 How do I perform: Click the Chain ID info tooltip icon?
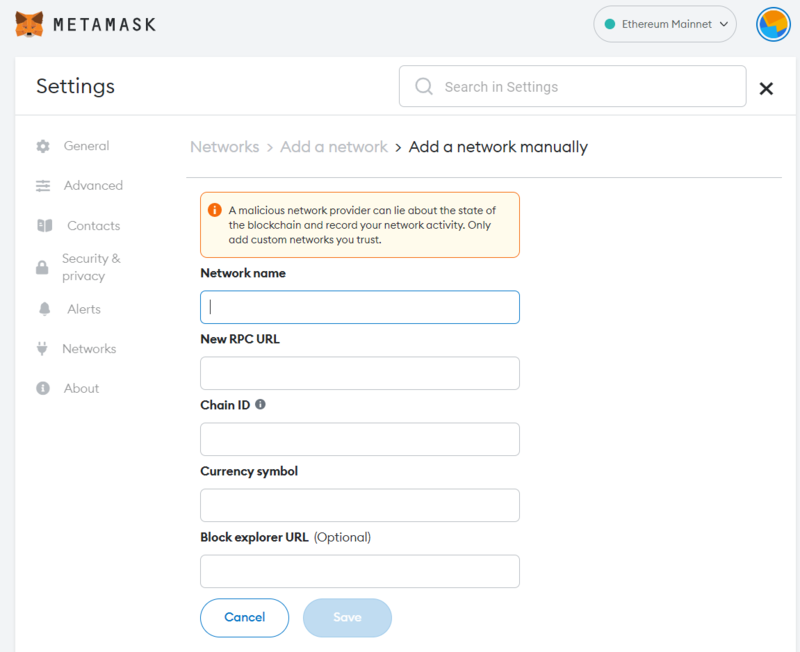(261, 404)
